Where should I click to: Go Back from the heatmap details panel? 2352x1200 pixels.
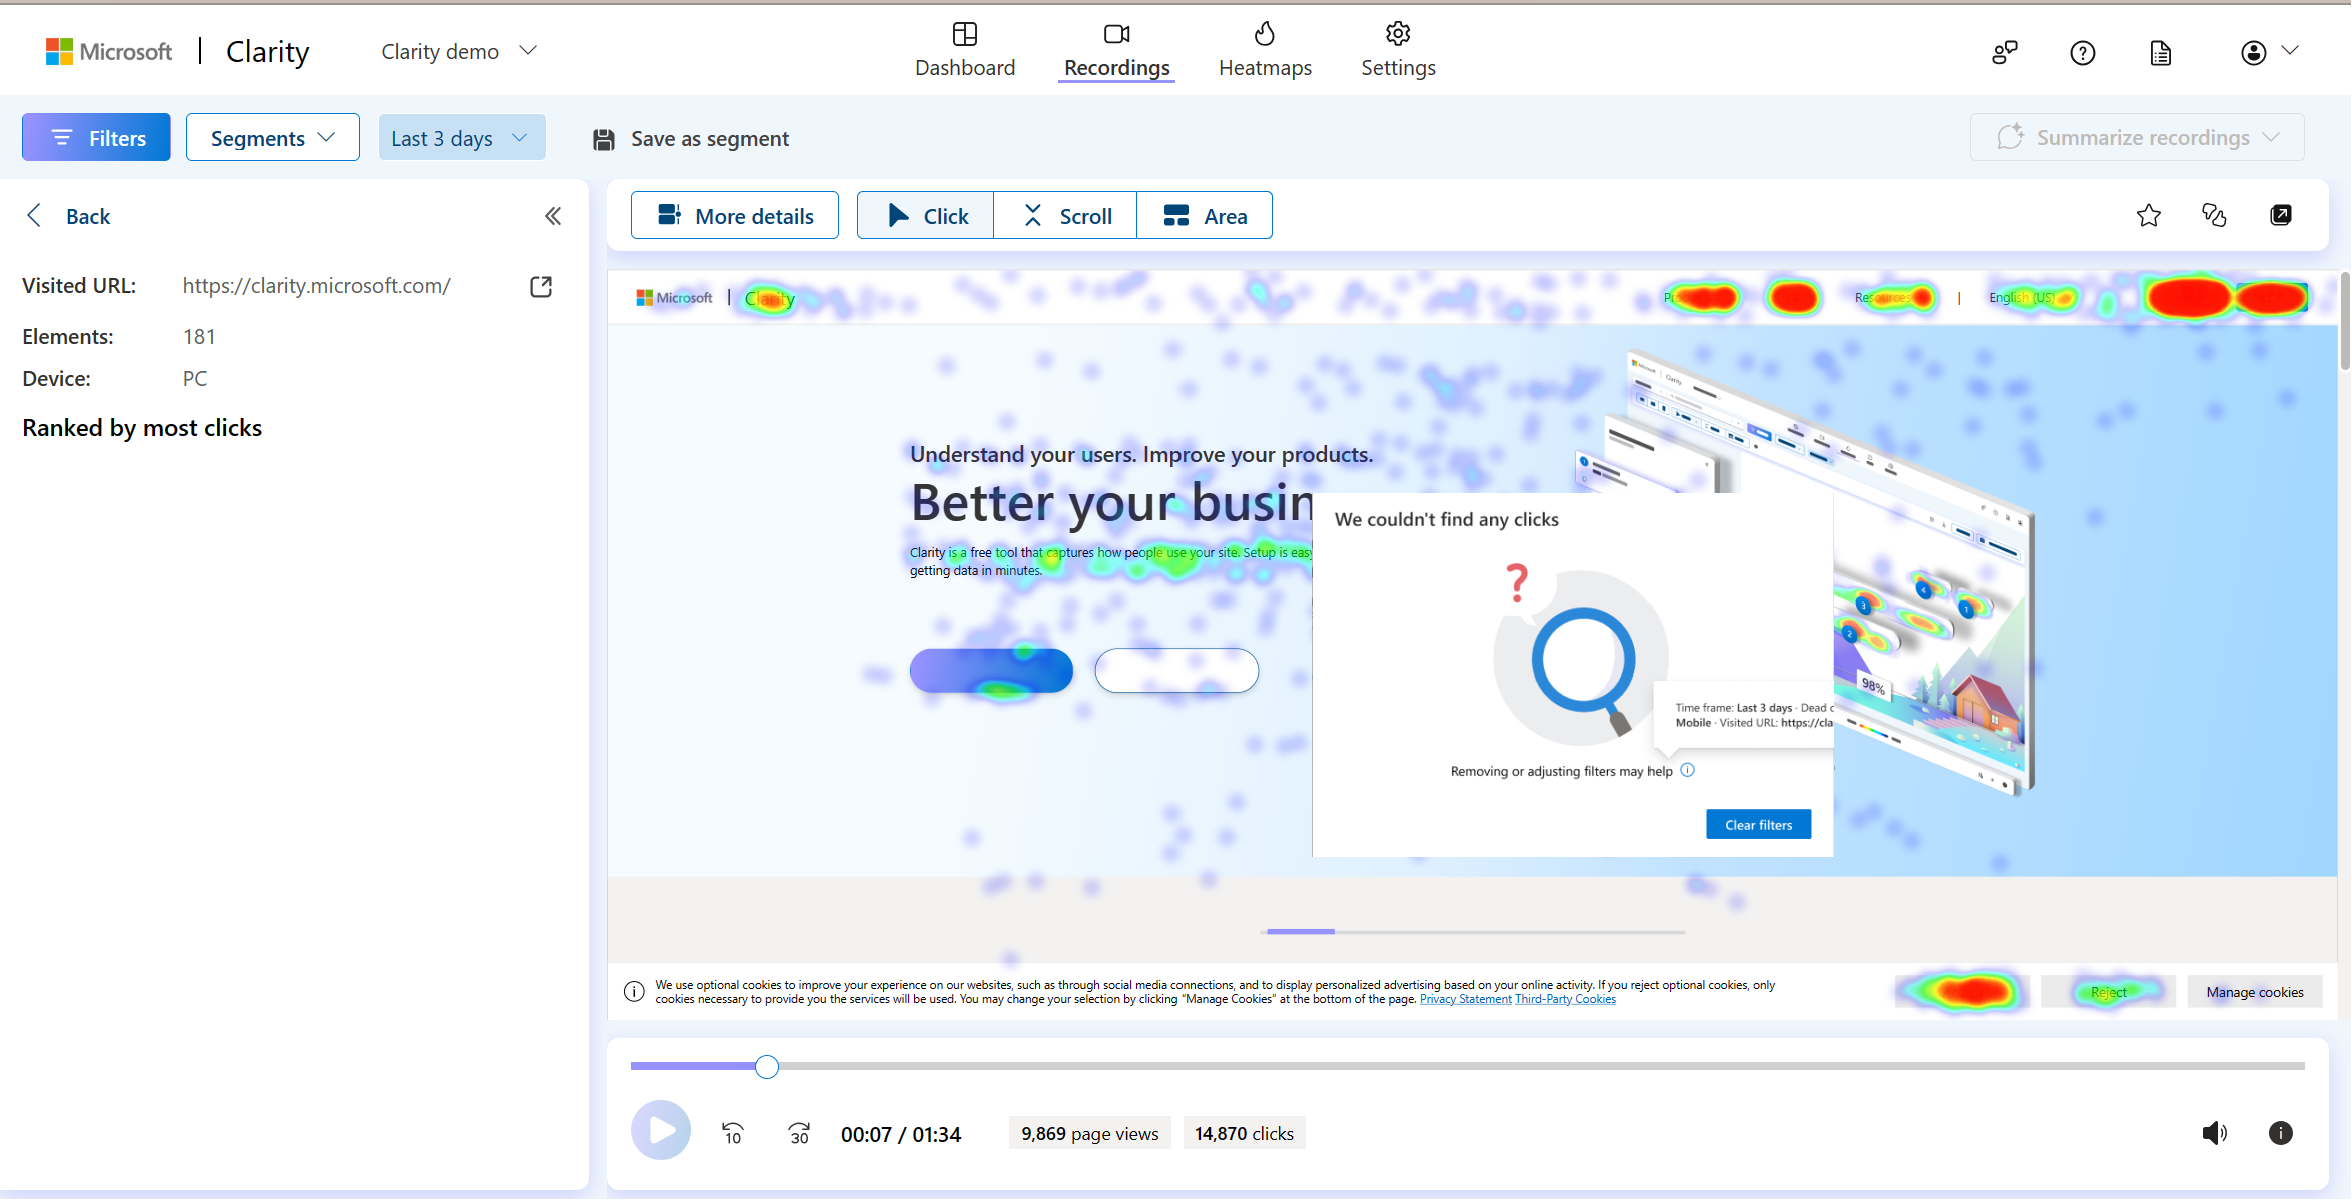(x=68, y=216)
